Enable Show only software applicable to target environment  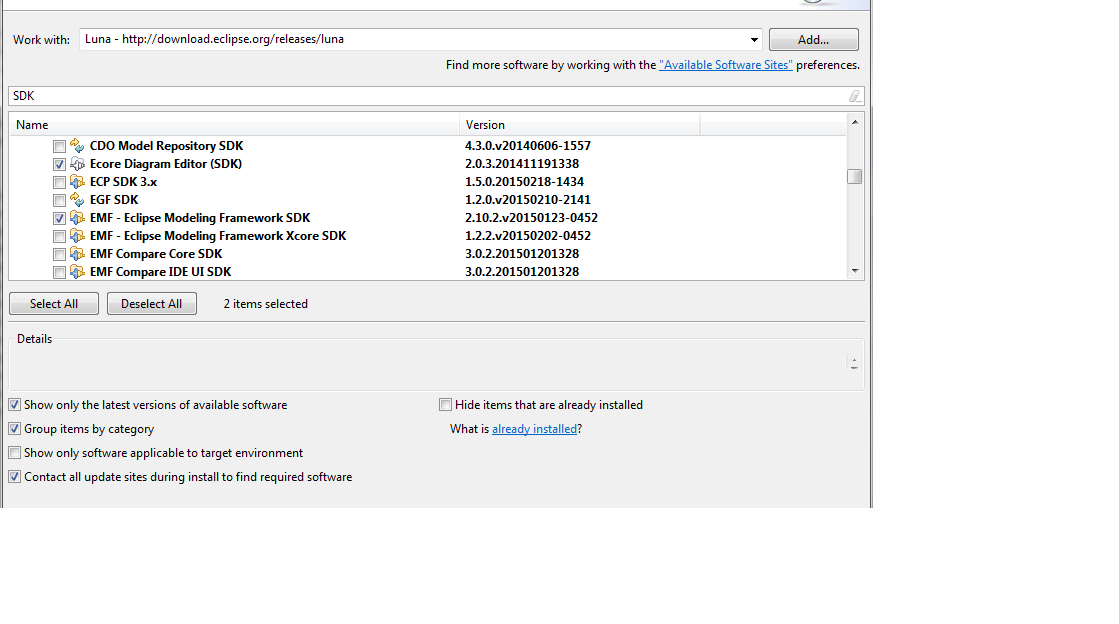[x=14, y=453]
